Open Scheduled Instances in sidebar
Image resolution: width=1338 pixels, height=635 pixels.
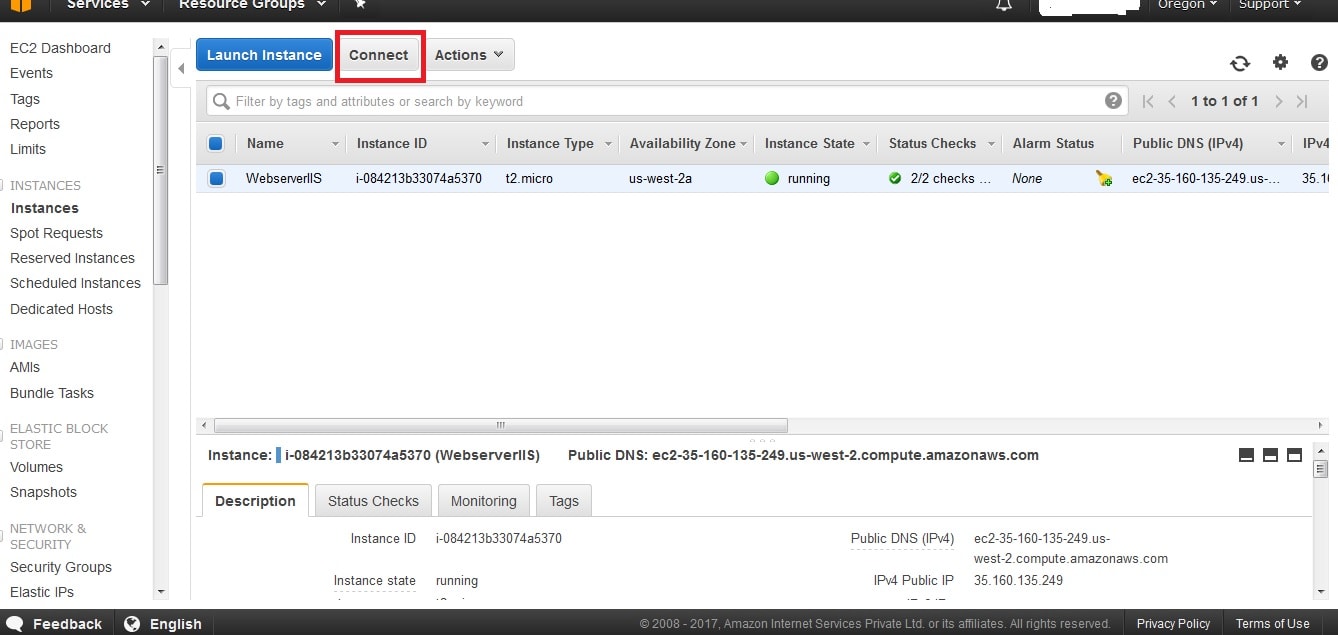pyautogui.click(x=75, y=283)
